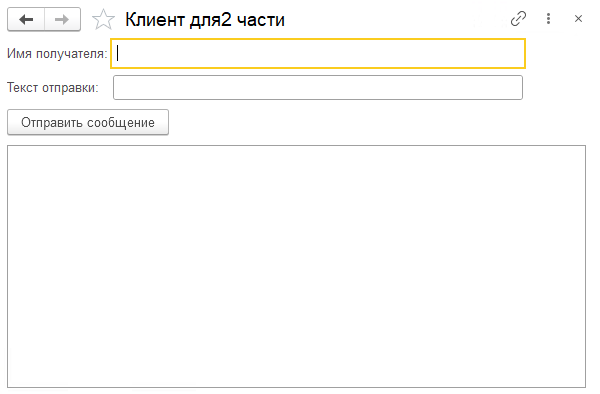Image resolution: width=600 pixels, height=394 pixels.
Task: Expand the vertical ellipsis options menu
Action: tap(548, 18)
